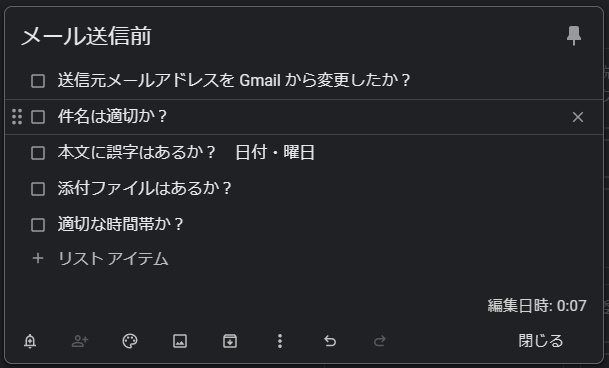This screenshot has width=609, height=368.
Task: Tick the 本文に誤字はあるか？ checkbox
Action: (38, 153)
